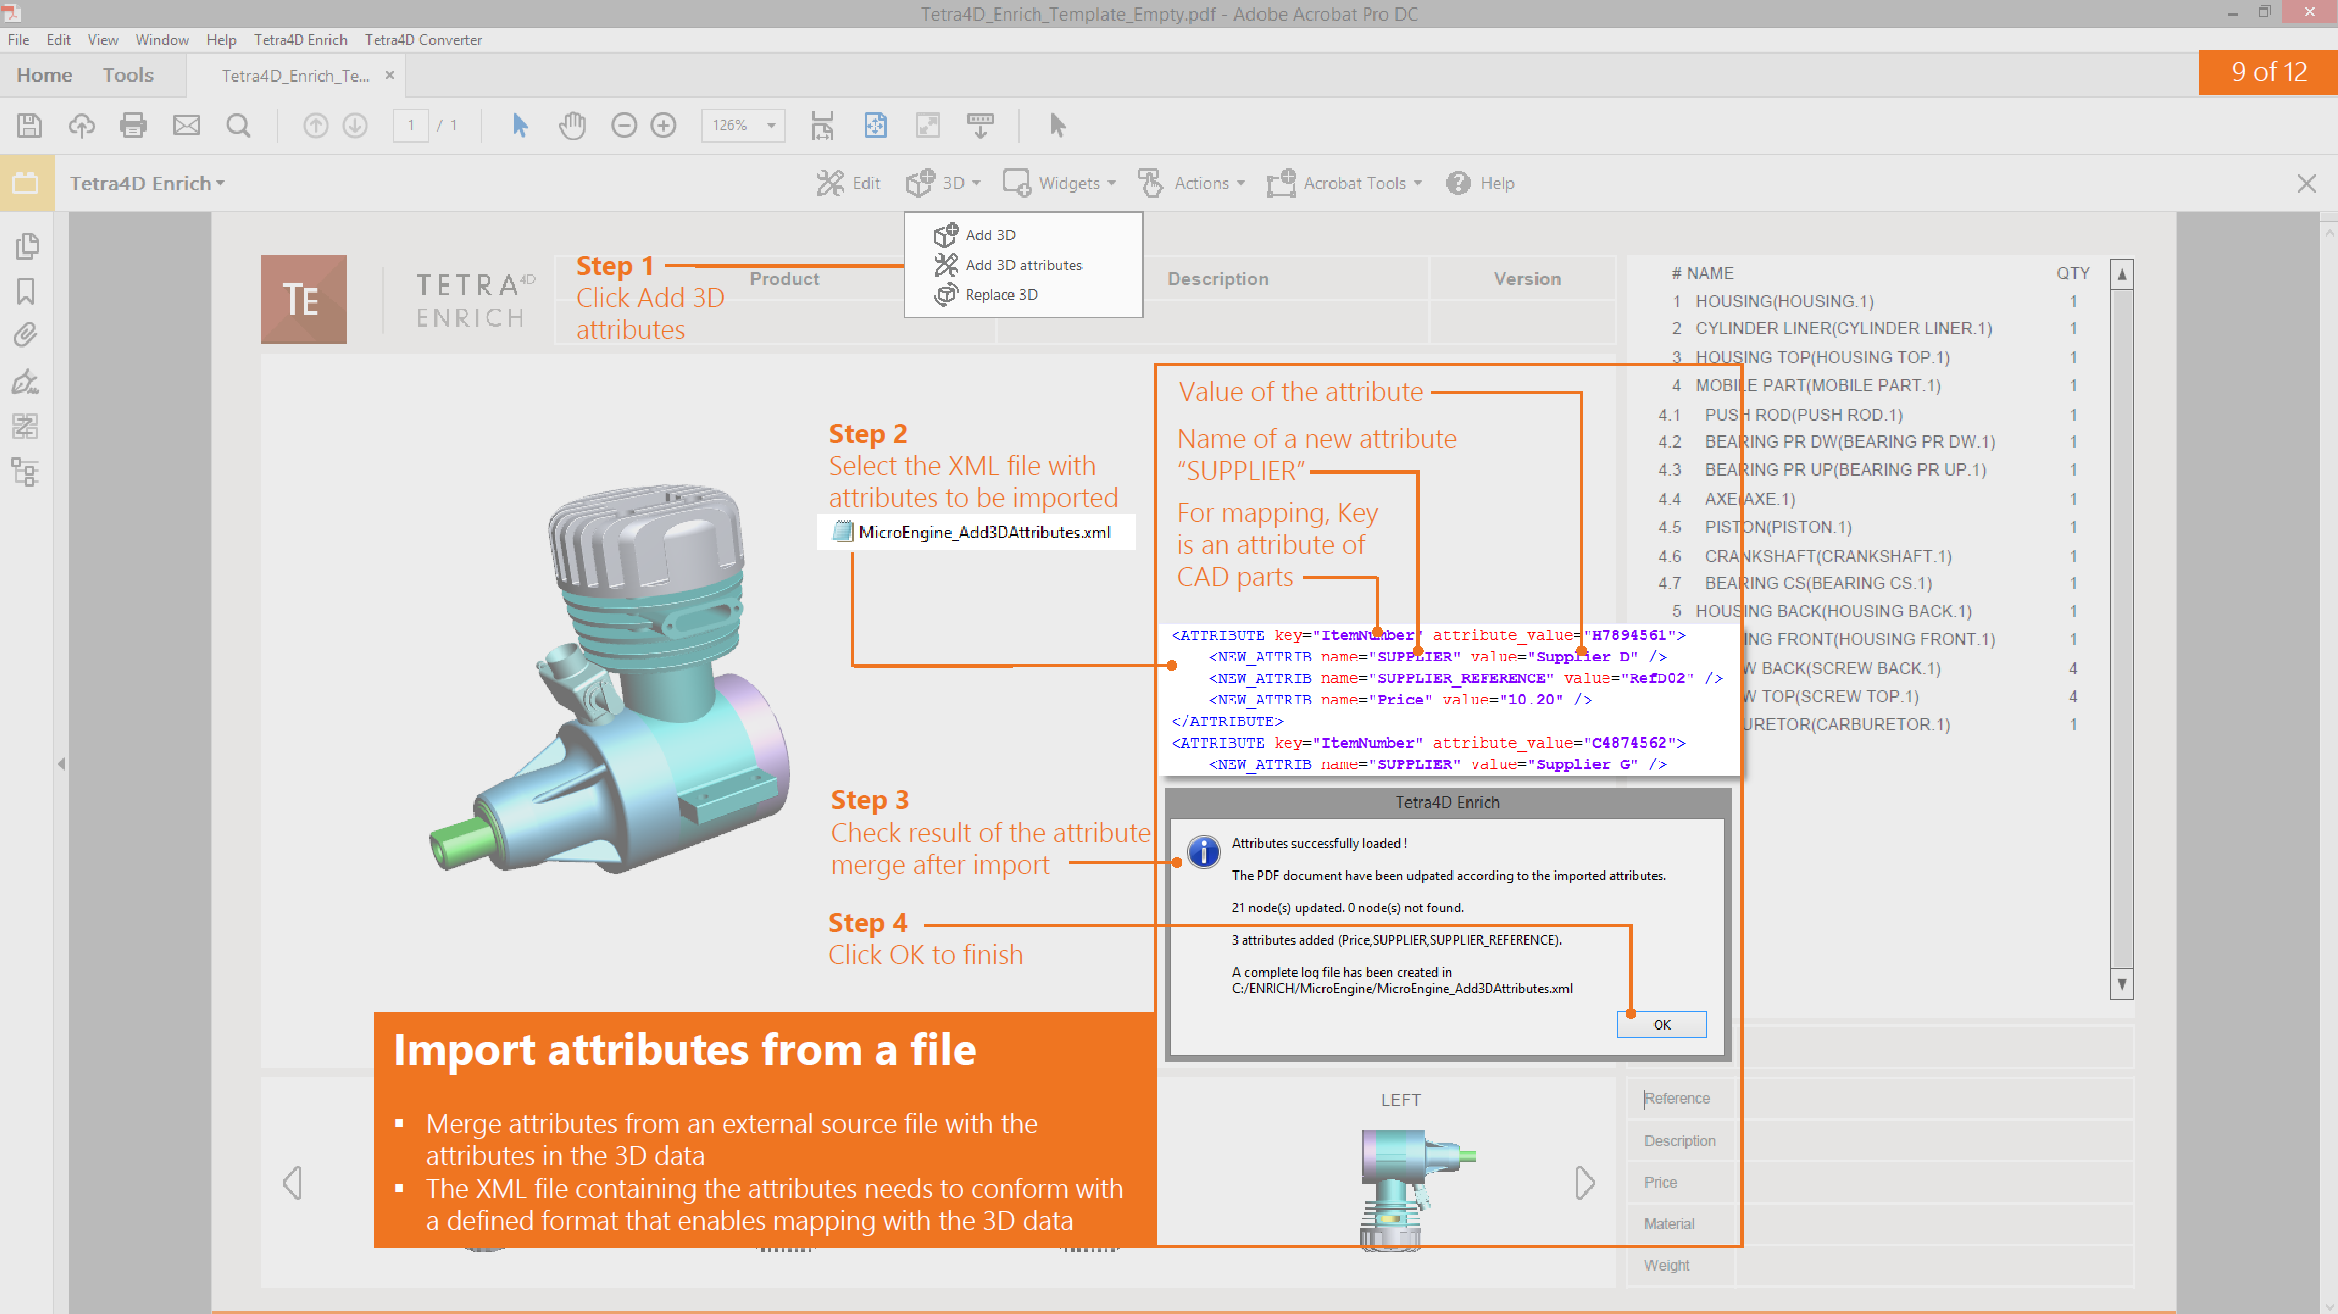The width and height of the screenshot is (2338, 1314).
Task: Open the Help menu
Action: point(221,40)
